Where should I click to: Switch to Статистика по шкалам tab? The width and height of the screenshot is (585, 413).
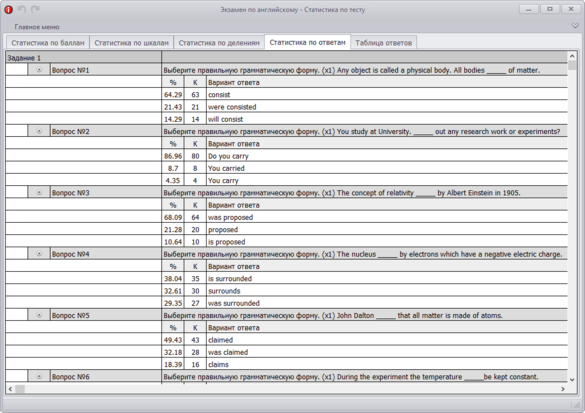click(131, 43)
